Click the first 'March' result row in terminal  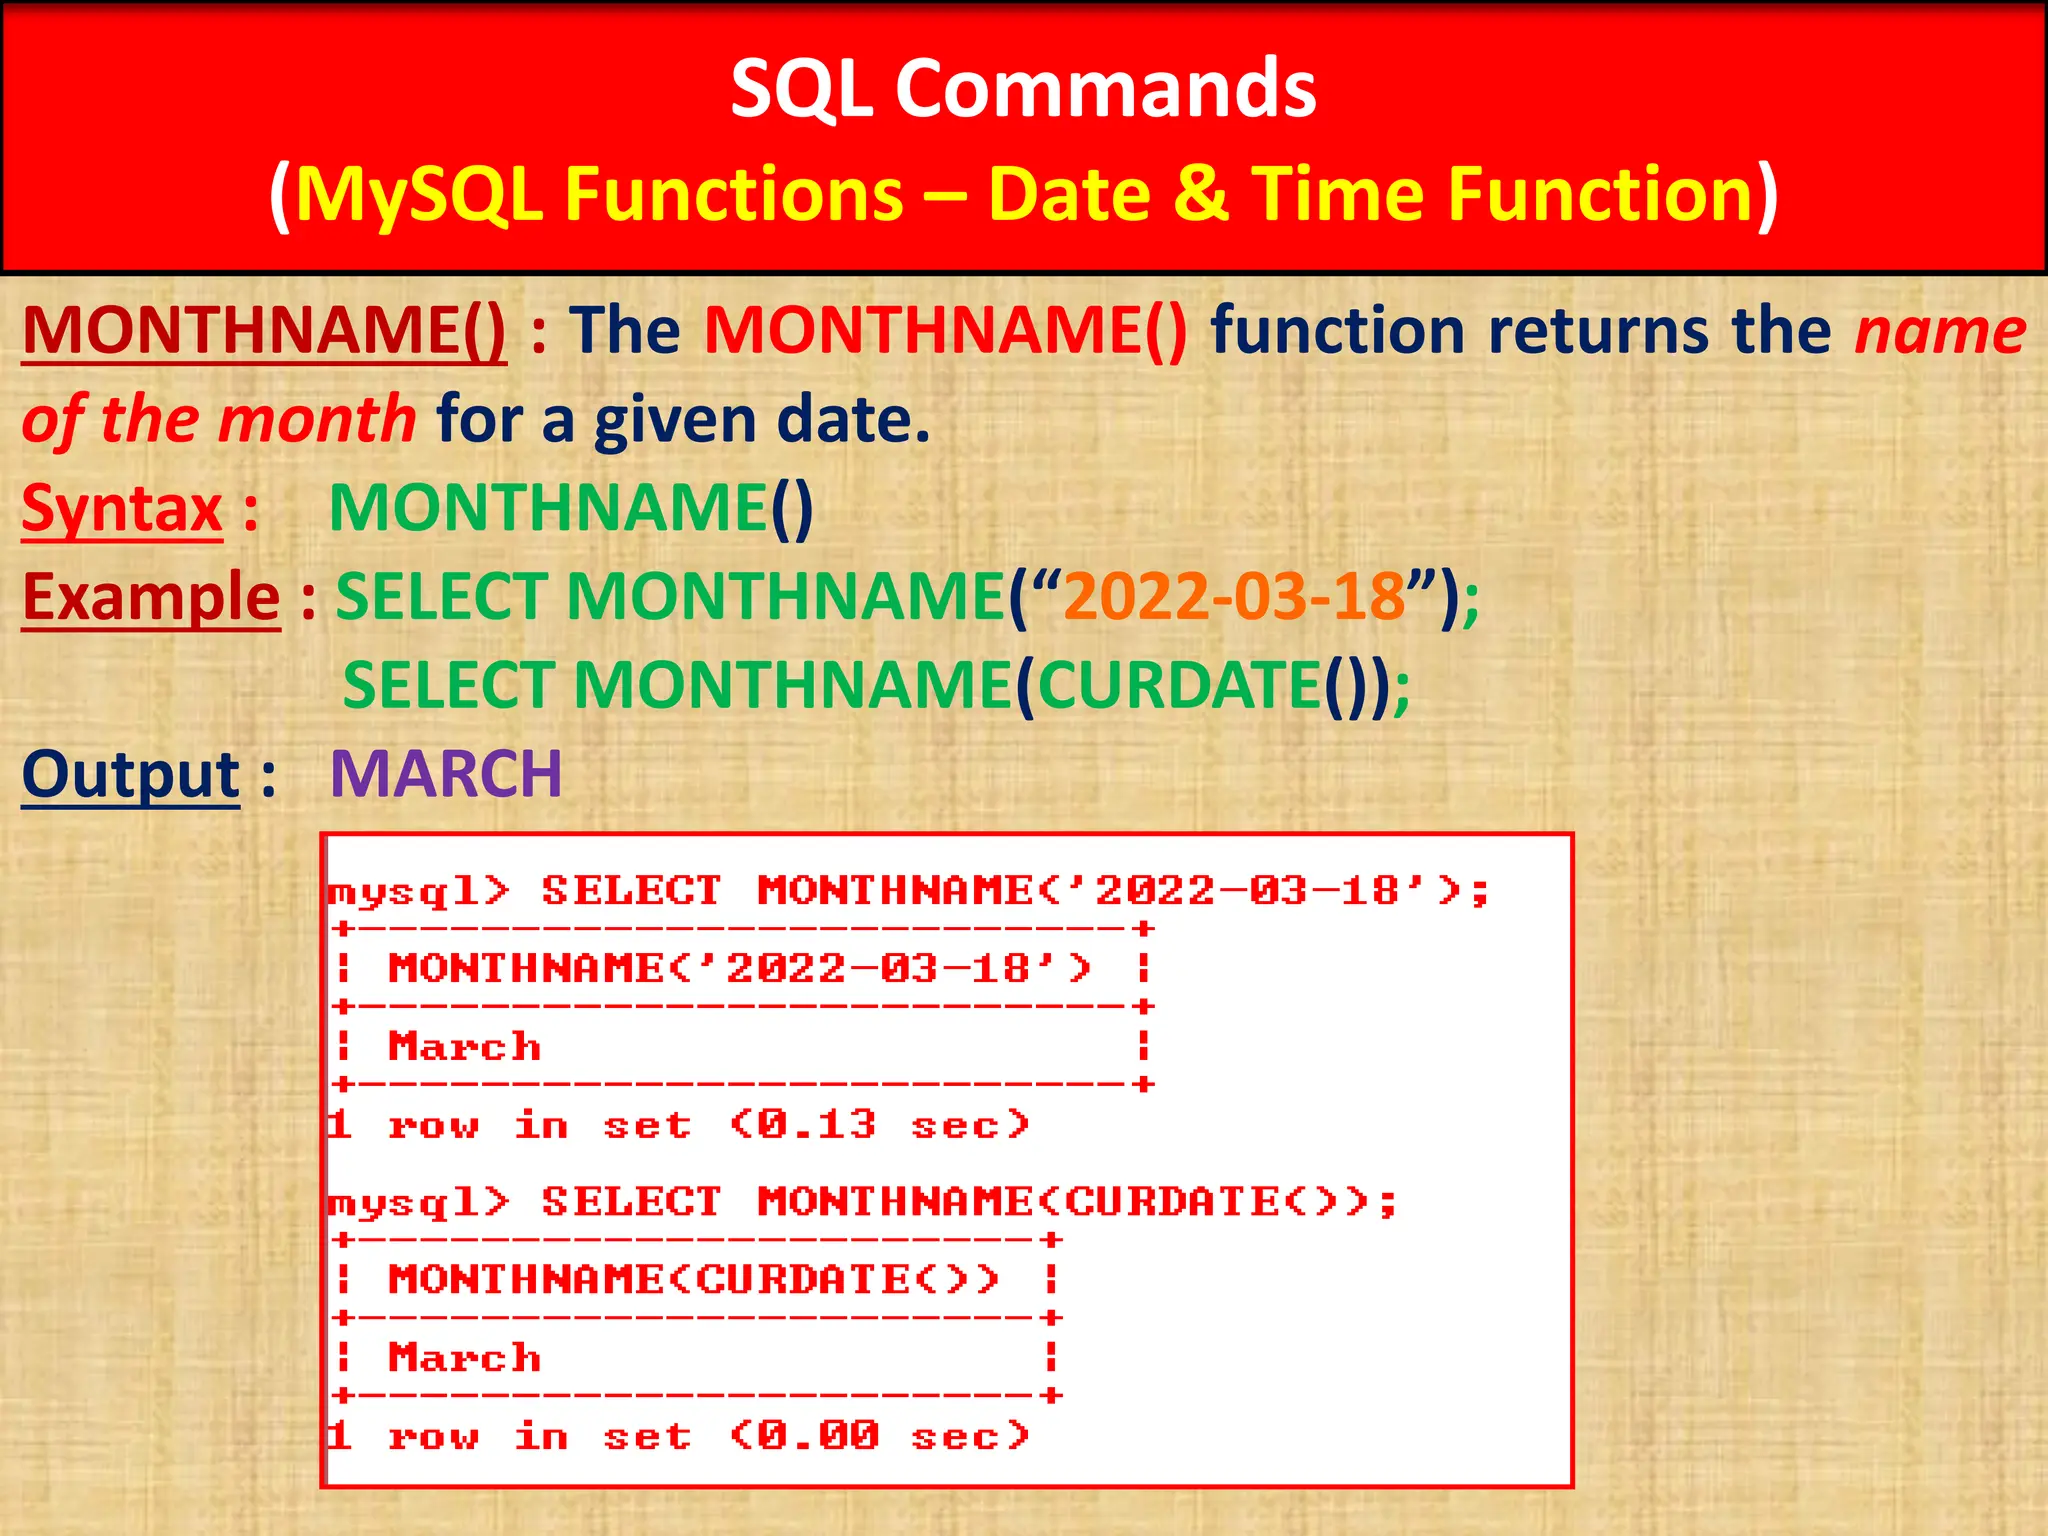click(465, 1046)
